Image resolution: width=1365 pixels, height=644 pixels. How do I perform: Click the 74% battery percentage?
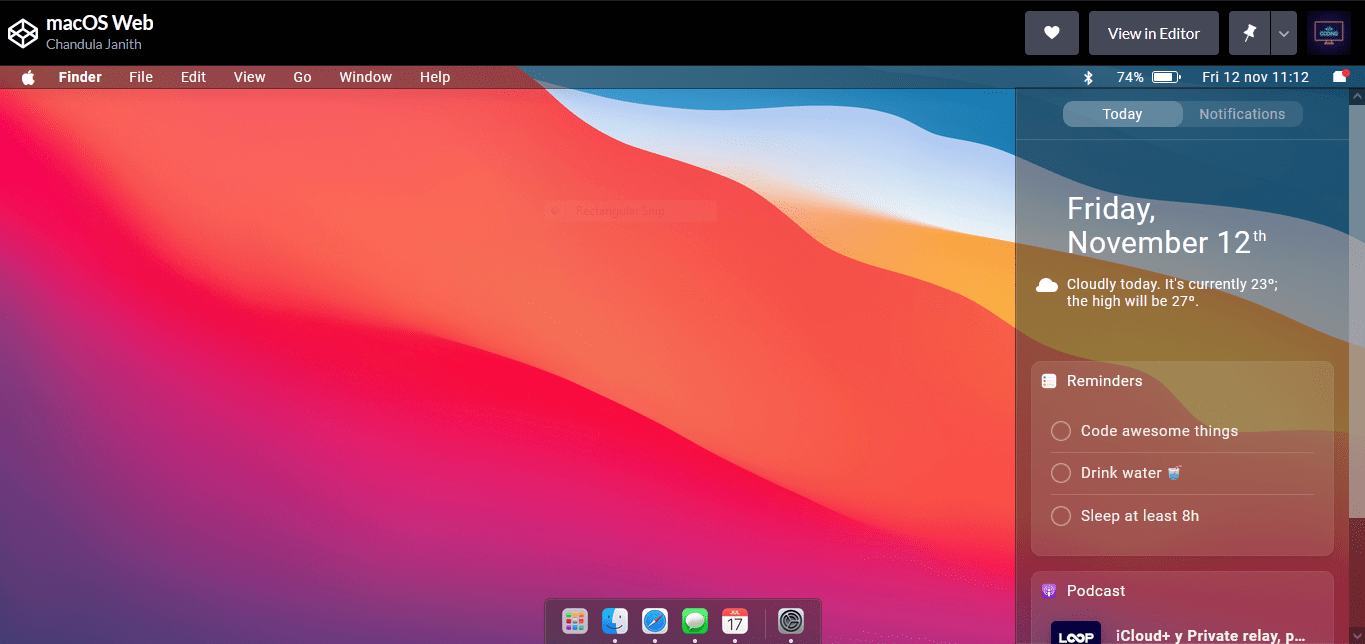coord(1130,77)
